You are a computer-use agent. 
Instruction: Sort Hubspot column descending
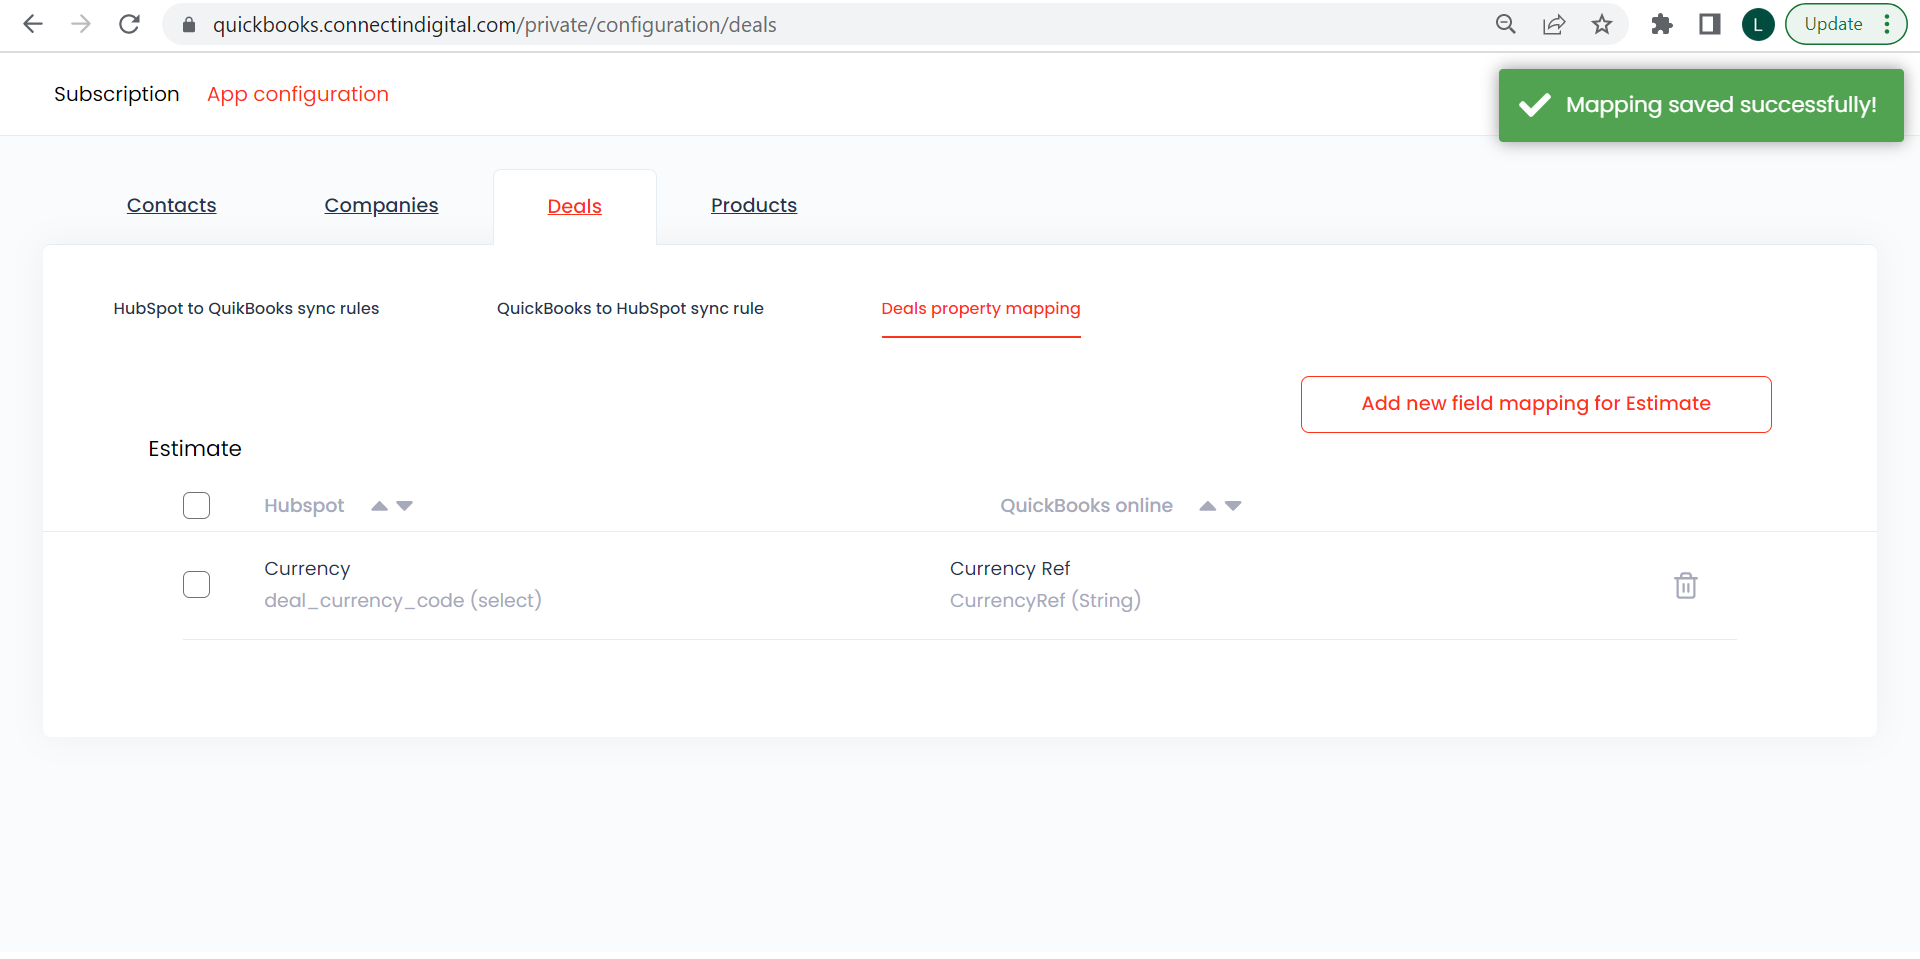[x=405, y=506]
